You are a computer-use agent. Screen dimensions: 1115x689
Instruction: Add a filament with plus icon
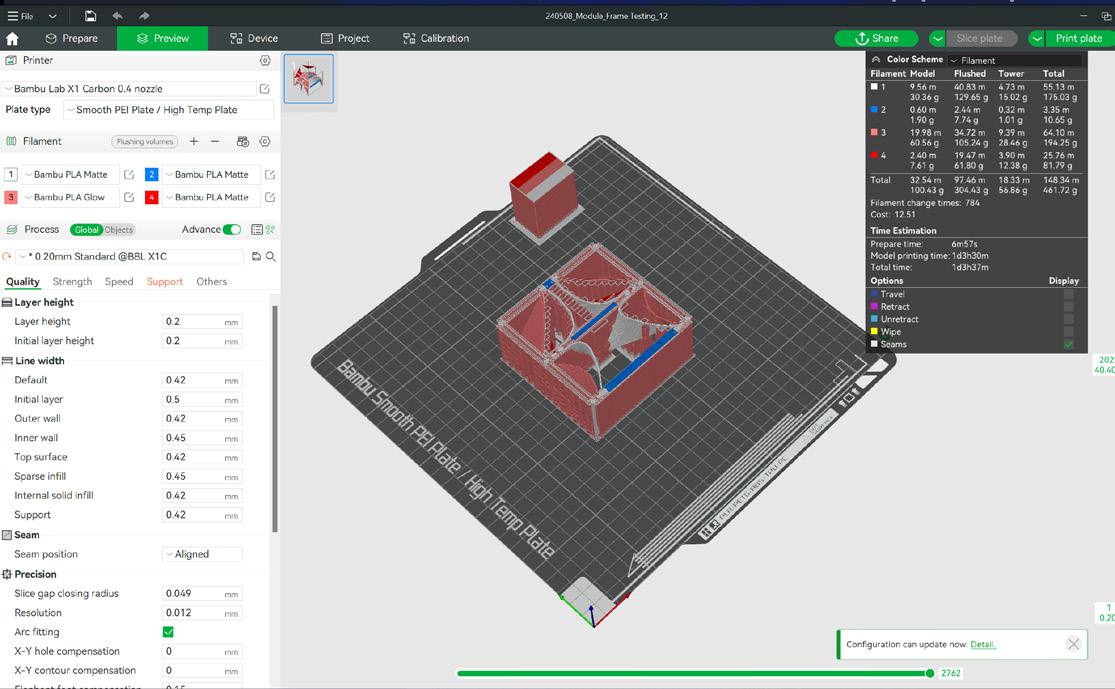(x=193, y=141)
